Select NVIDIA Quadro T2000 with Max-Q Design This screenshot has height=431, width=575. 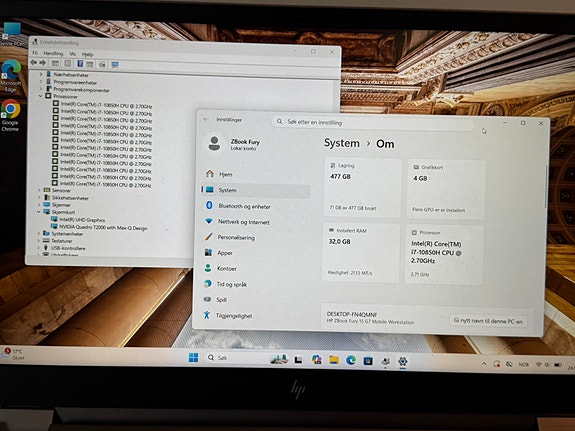point(103,228)
